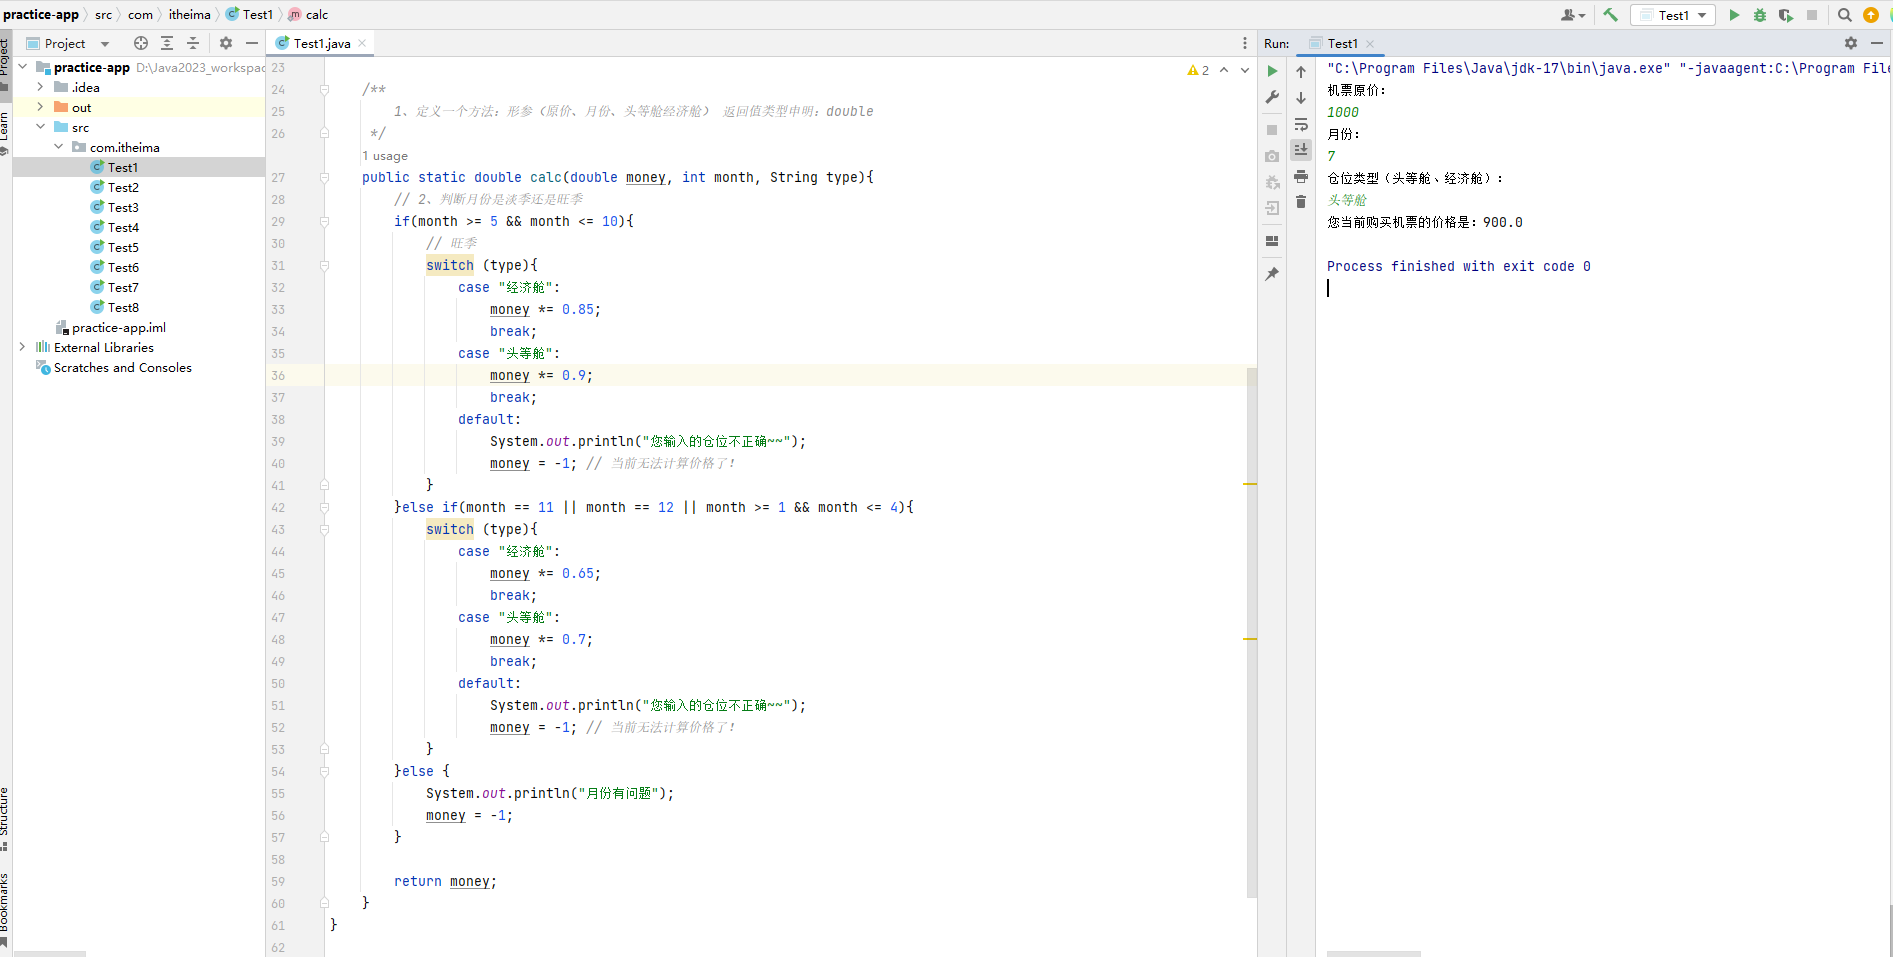This screenshot has height=957, width=1893.
Task: Click the orange IDE update icon
Action: point(1871,15)
